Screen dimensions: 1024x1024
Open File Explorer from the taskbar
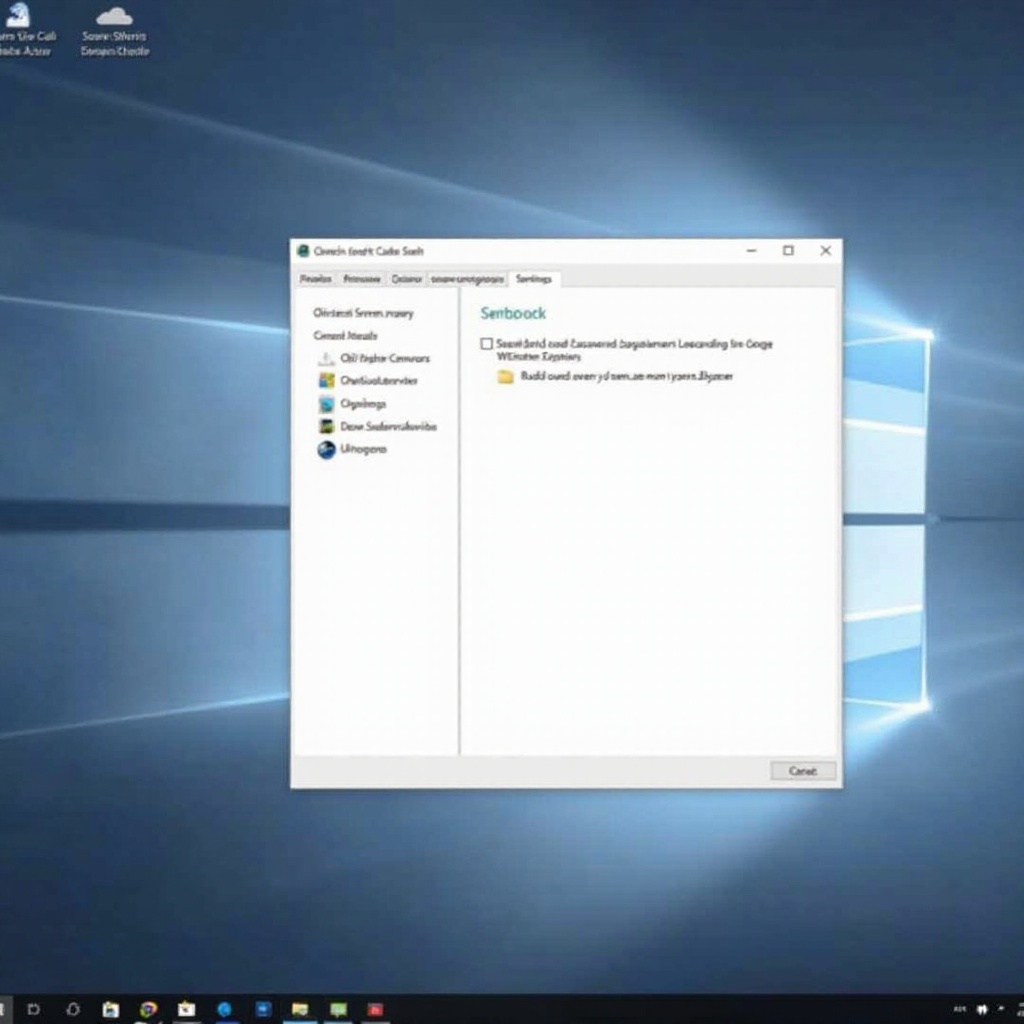click(x=300, y=1010)
